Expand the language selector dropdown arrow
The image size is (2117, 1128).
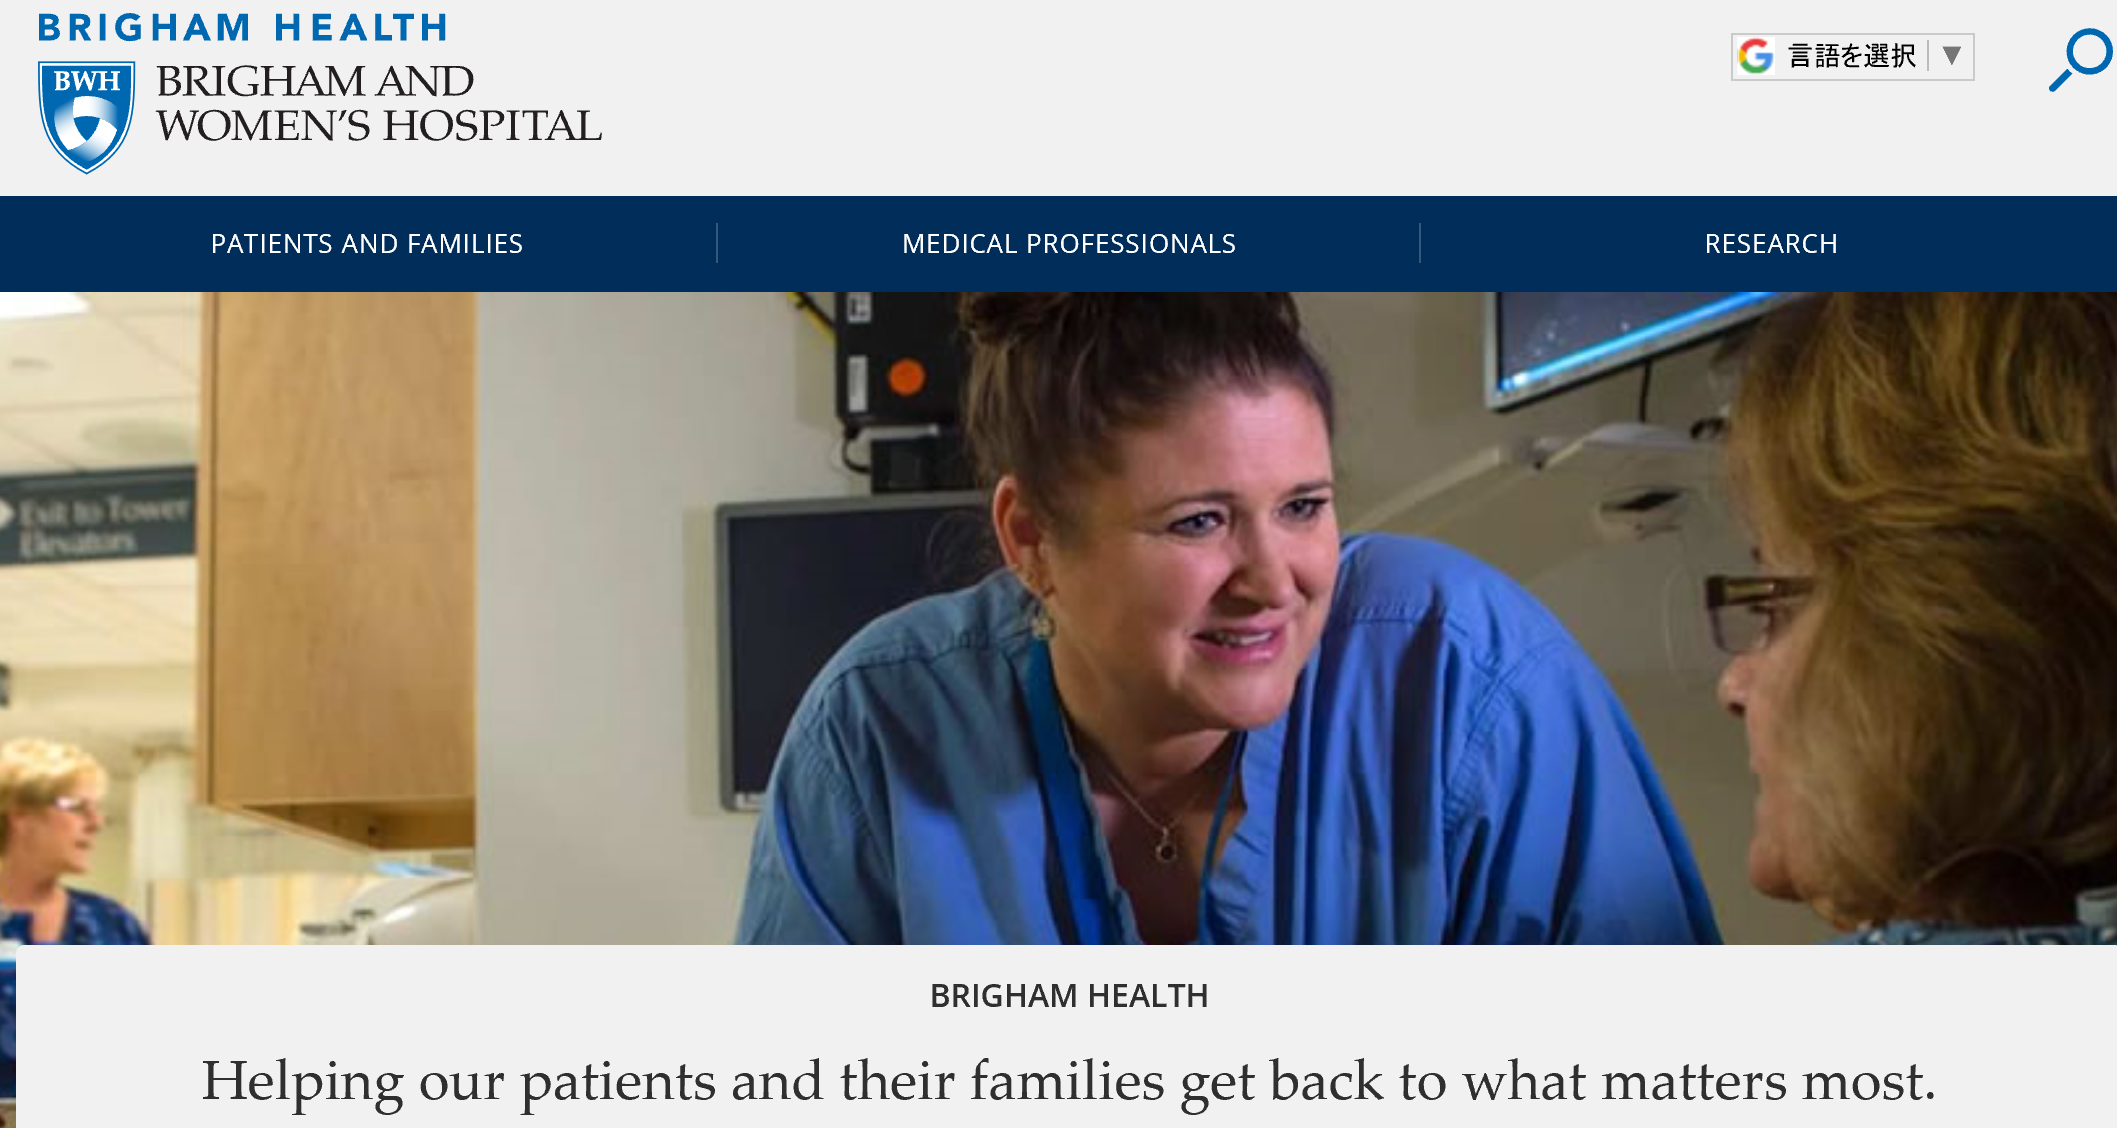(1951, 55)
